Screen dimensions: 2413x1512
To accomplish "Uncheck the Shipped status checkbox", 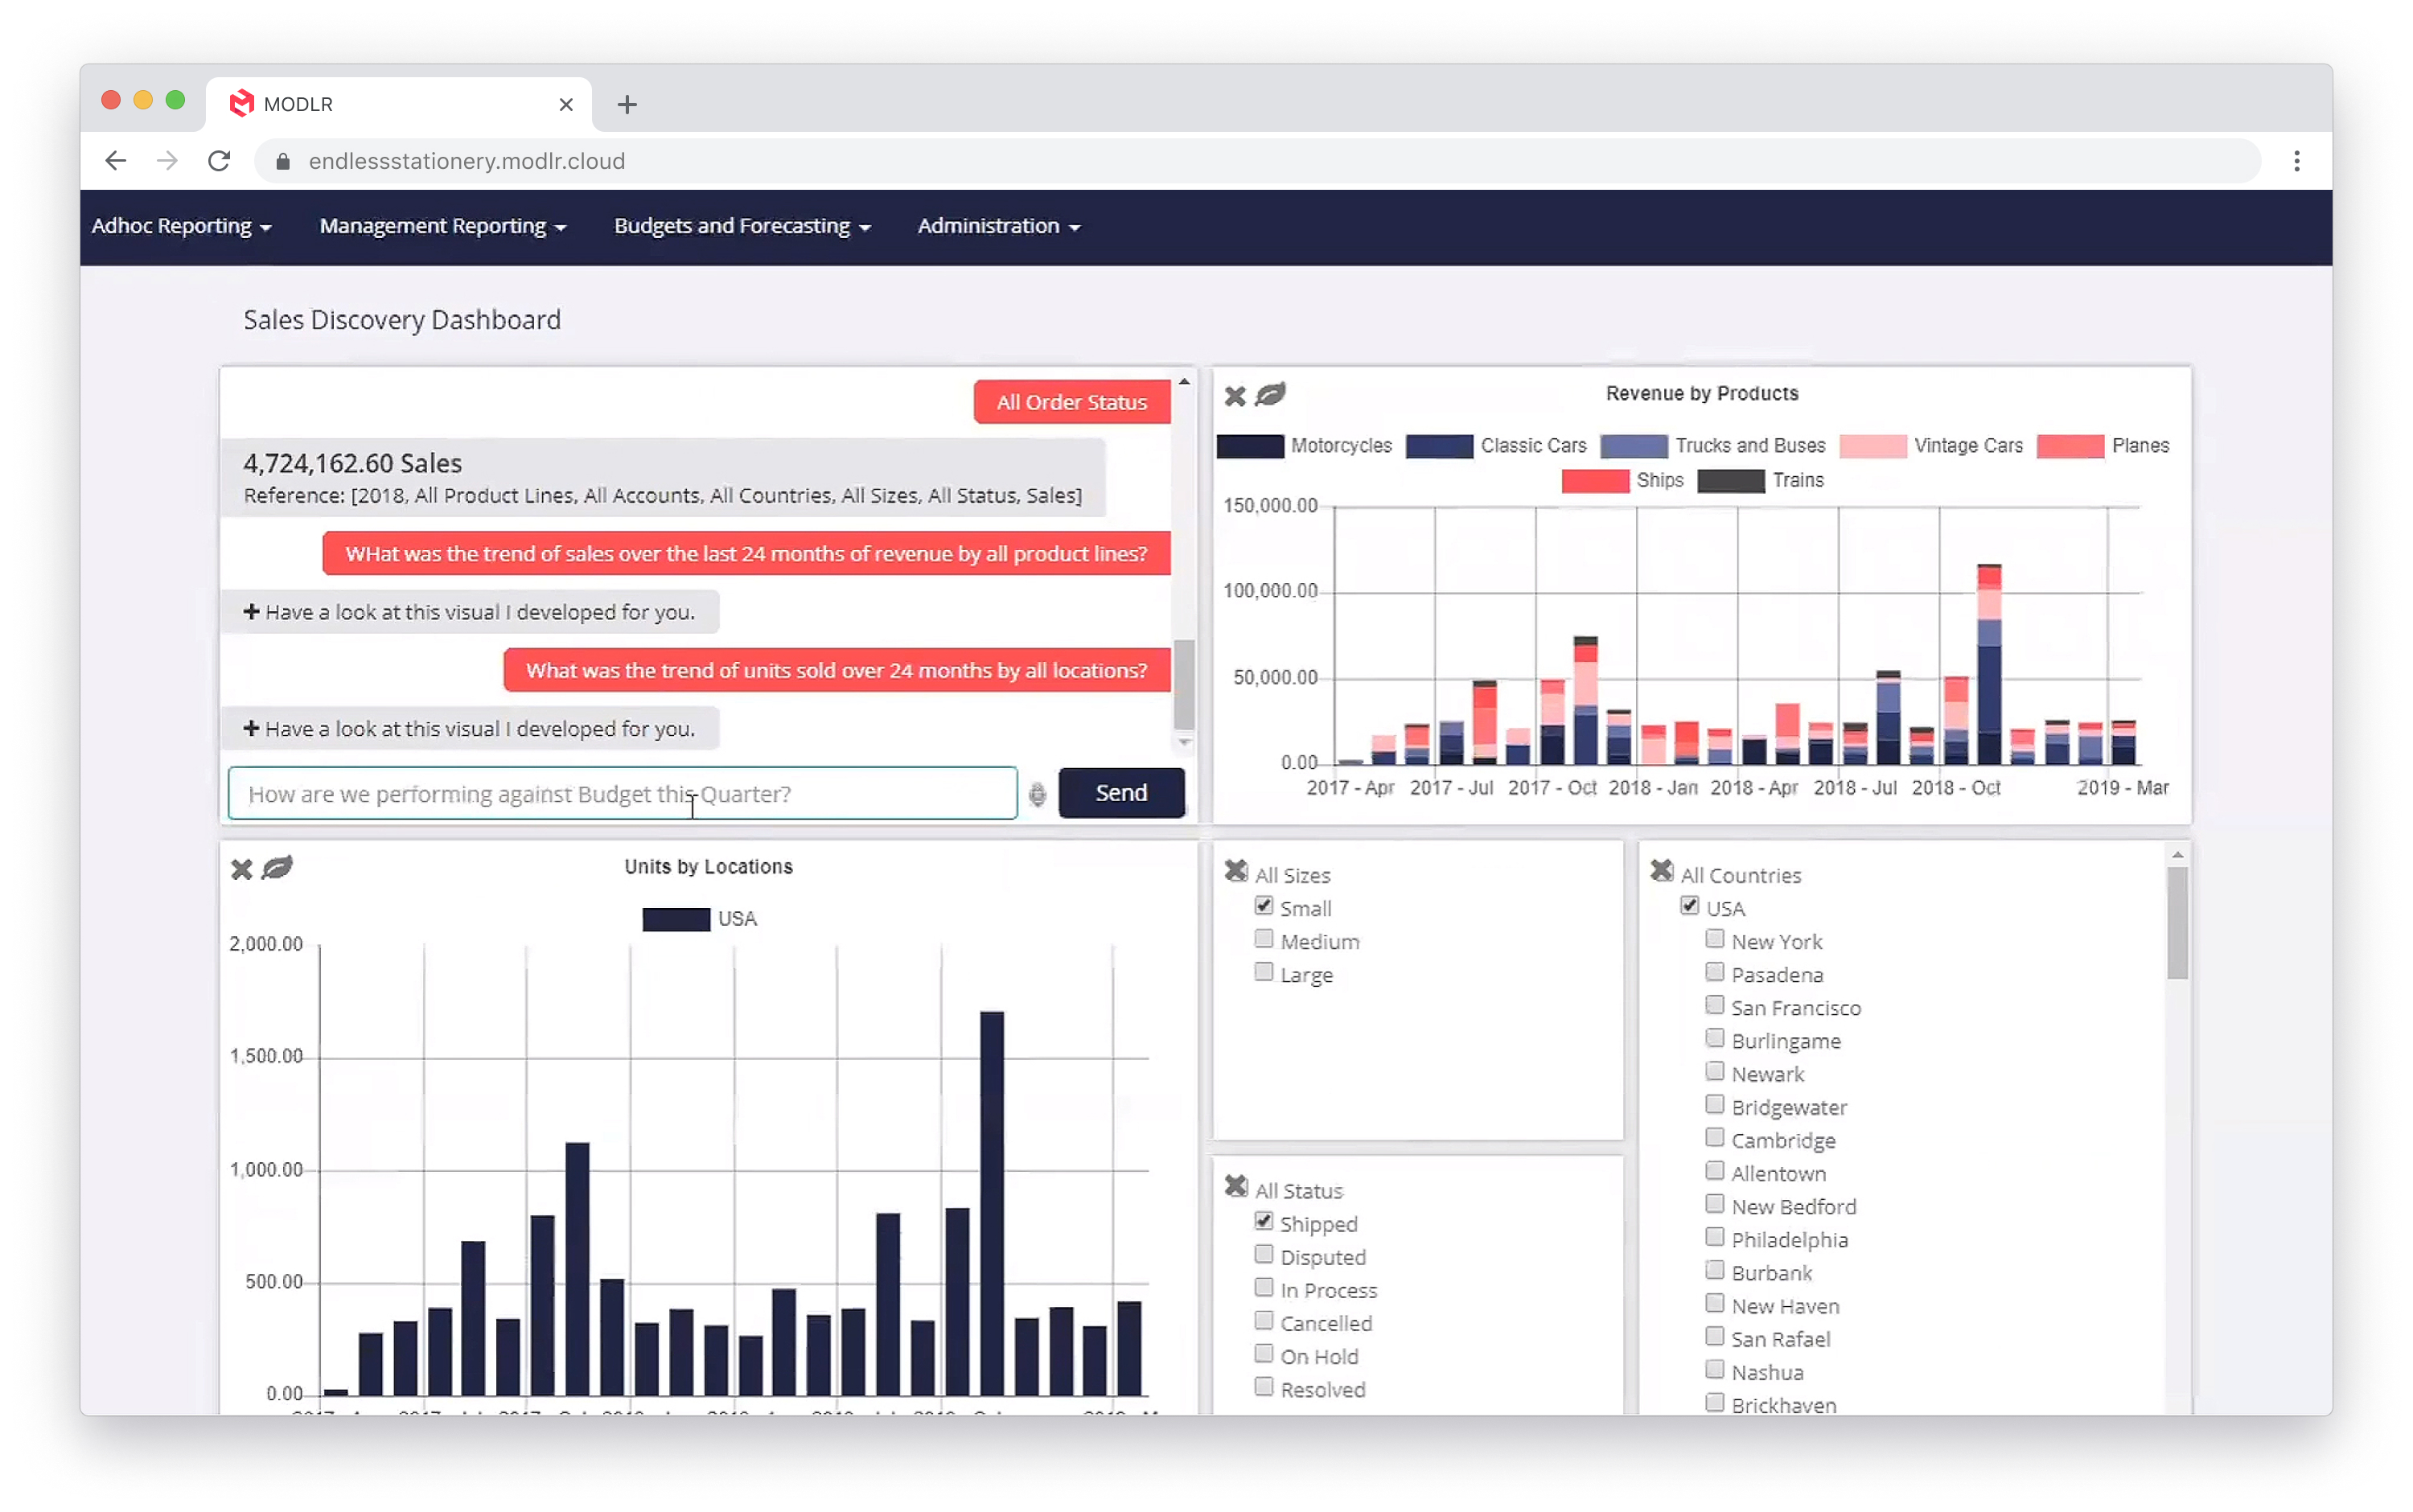I will coord(1264,1222).
